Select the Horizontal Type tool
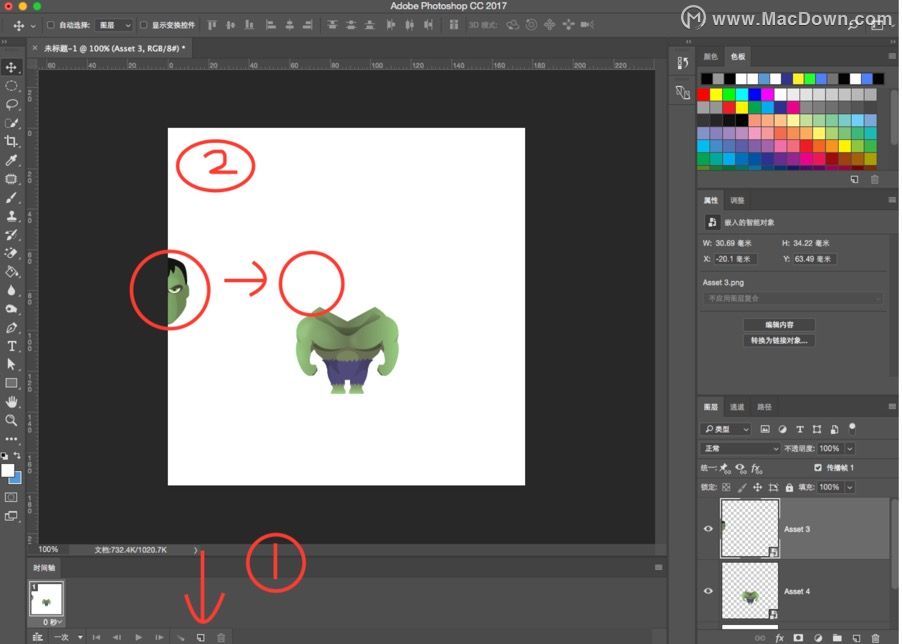902x644 pixels. click(11, 346)
